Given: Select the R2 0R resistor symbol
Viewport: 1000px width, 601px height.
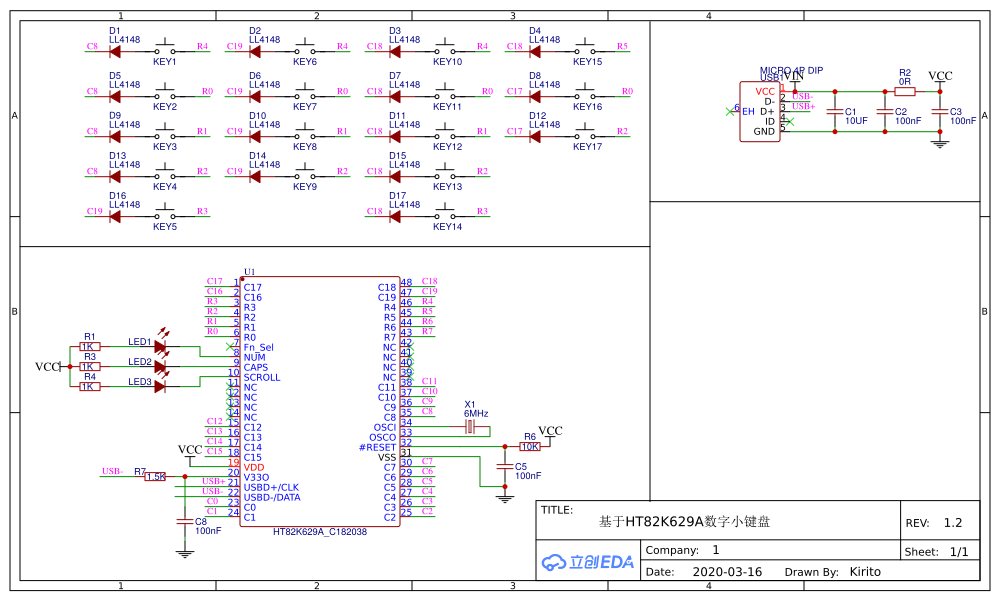Looking at the screenshot, I should point(905,91).
